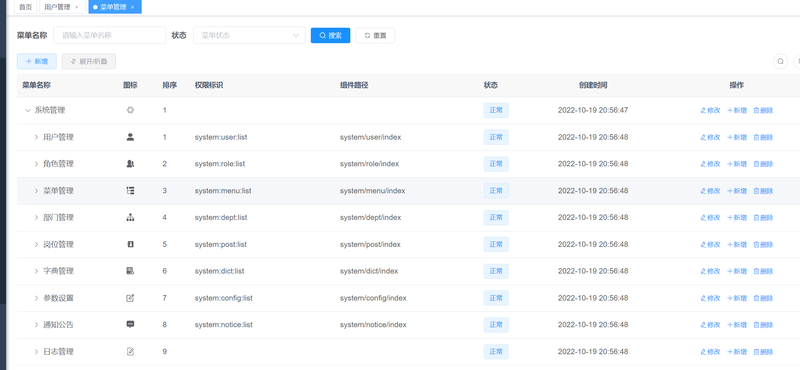Screen dimensions: 800x370
Task: Click the system/role/index component path
Action: click(369, 164)
